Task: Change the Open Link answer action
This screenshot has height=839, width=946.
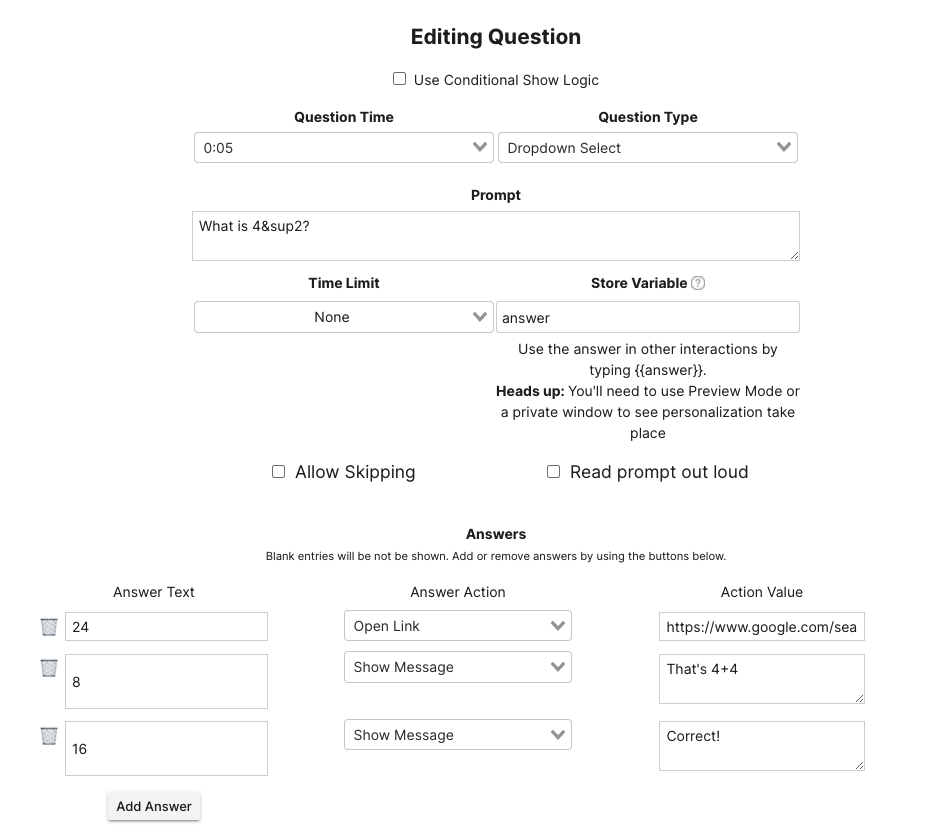Action: 457,626
